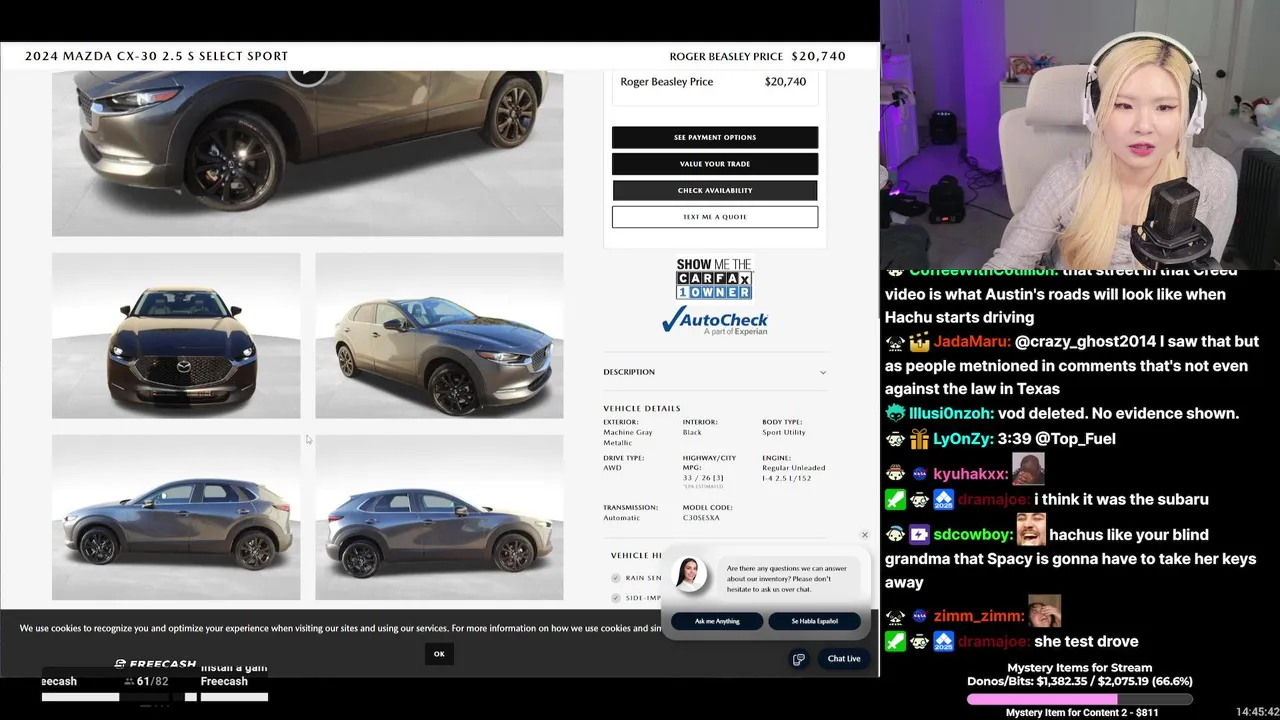Click the crown badge next to JadaMaru

tap(920, 343)
